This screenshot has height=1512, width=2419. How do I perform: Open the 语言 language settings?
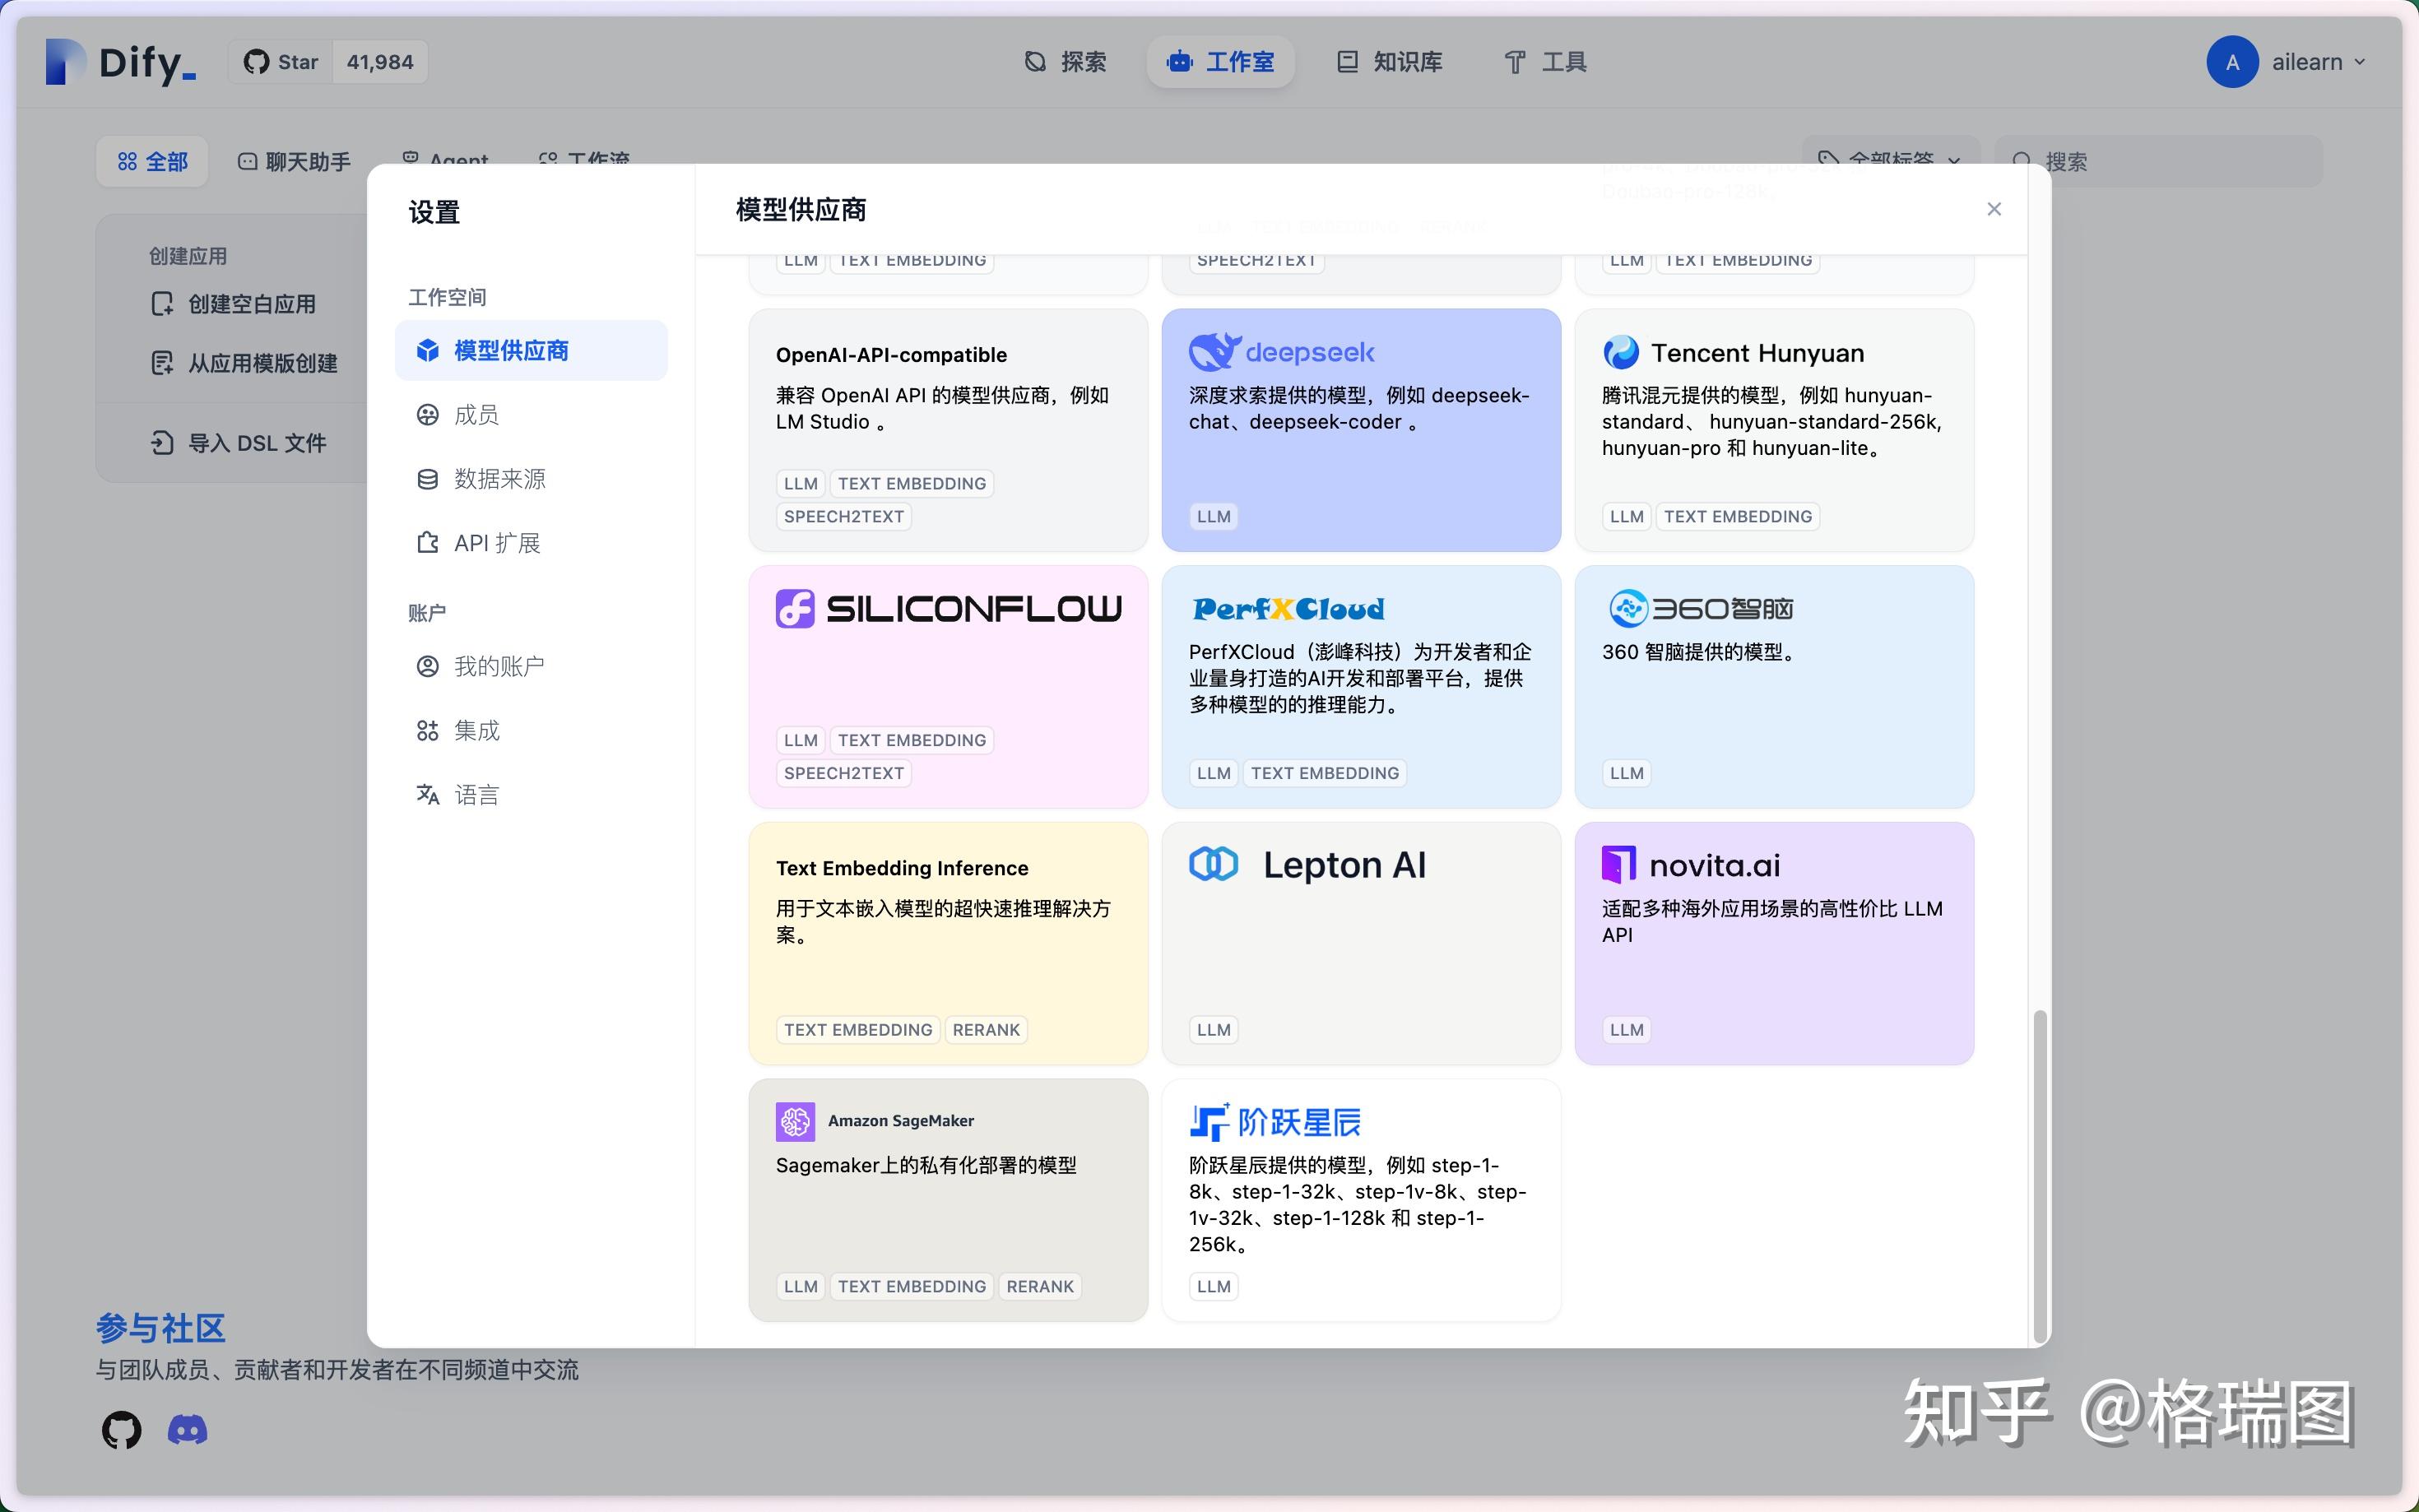coord(476,795)
